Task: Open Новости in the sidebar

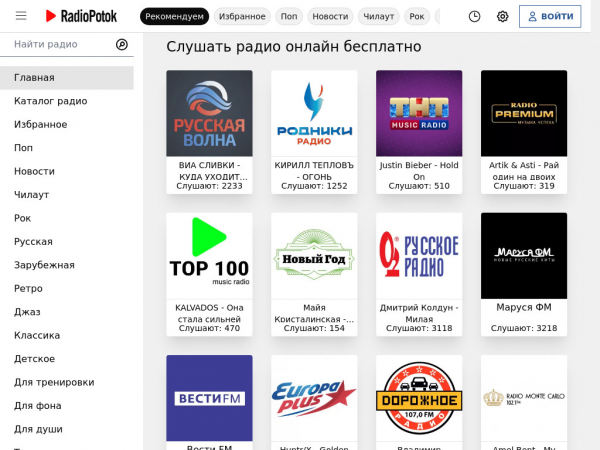Action: (x=67, y=171)
